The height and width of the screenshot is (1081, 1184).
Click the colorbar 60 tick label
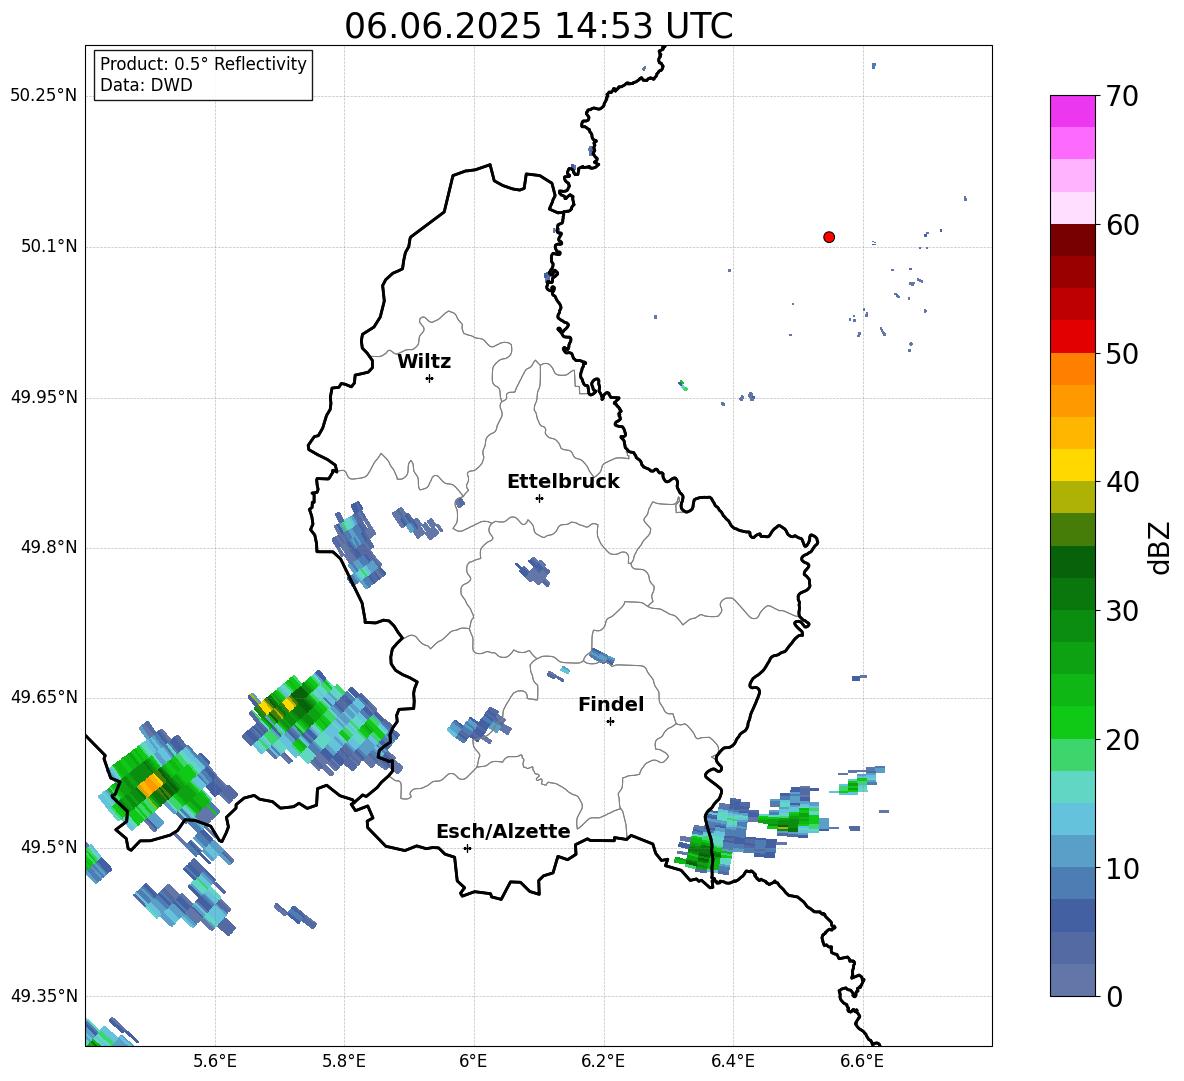[1123, 225]
